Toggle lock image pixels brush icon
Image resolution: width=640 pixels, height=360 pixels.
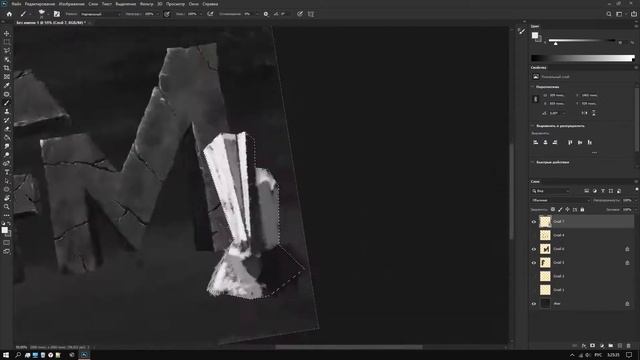coord(560,209)
